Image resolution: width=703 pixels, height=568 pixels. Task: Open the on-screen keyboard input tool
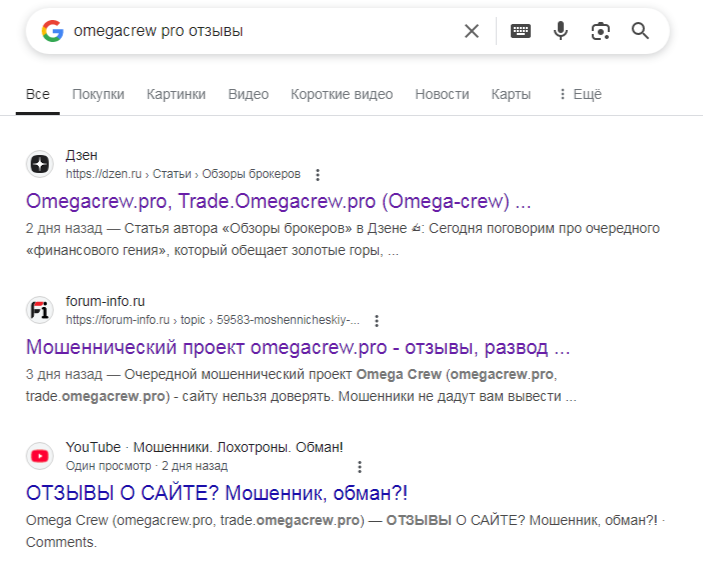[x=521, y=31]
